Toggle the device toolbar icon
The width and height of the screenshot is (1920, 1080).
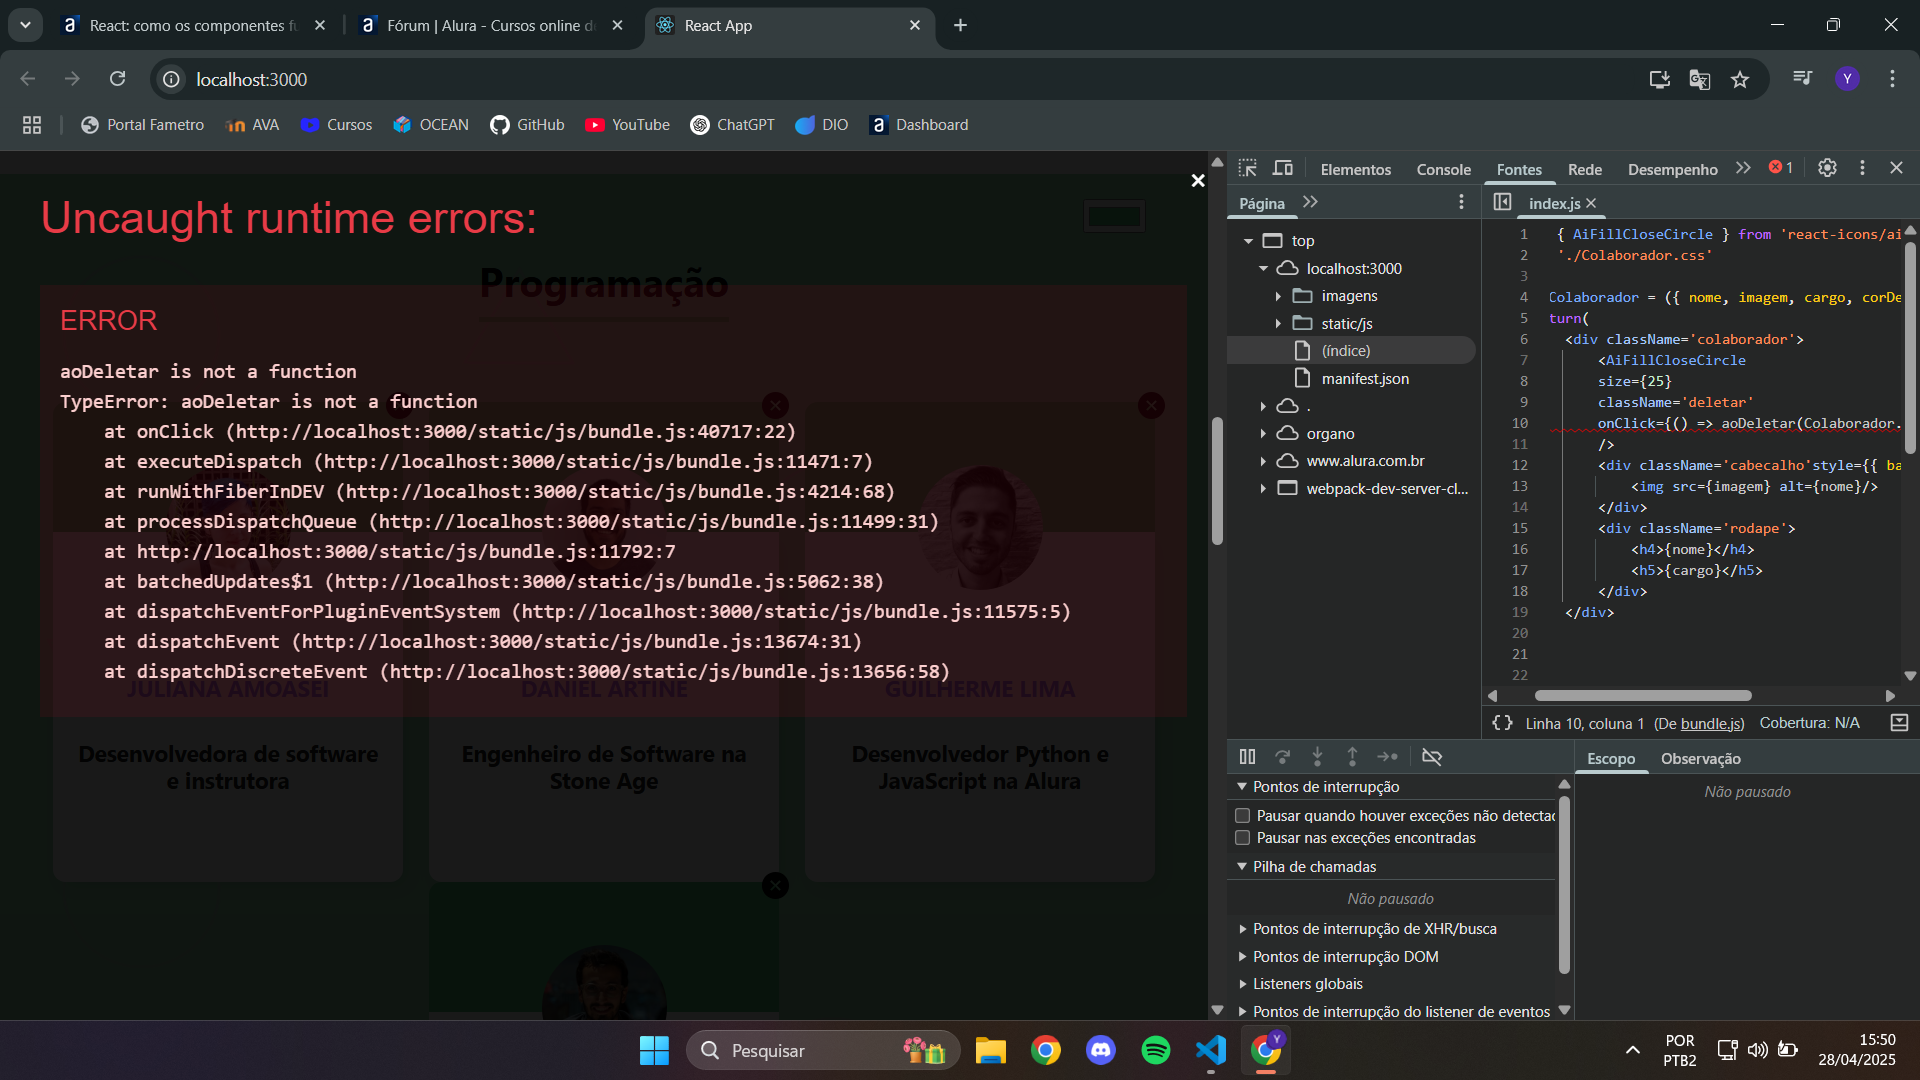[x=1283, y=168]
